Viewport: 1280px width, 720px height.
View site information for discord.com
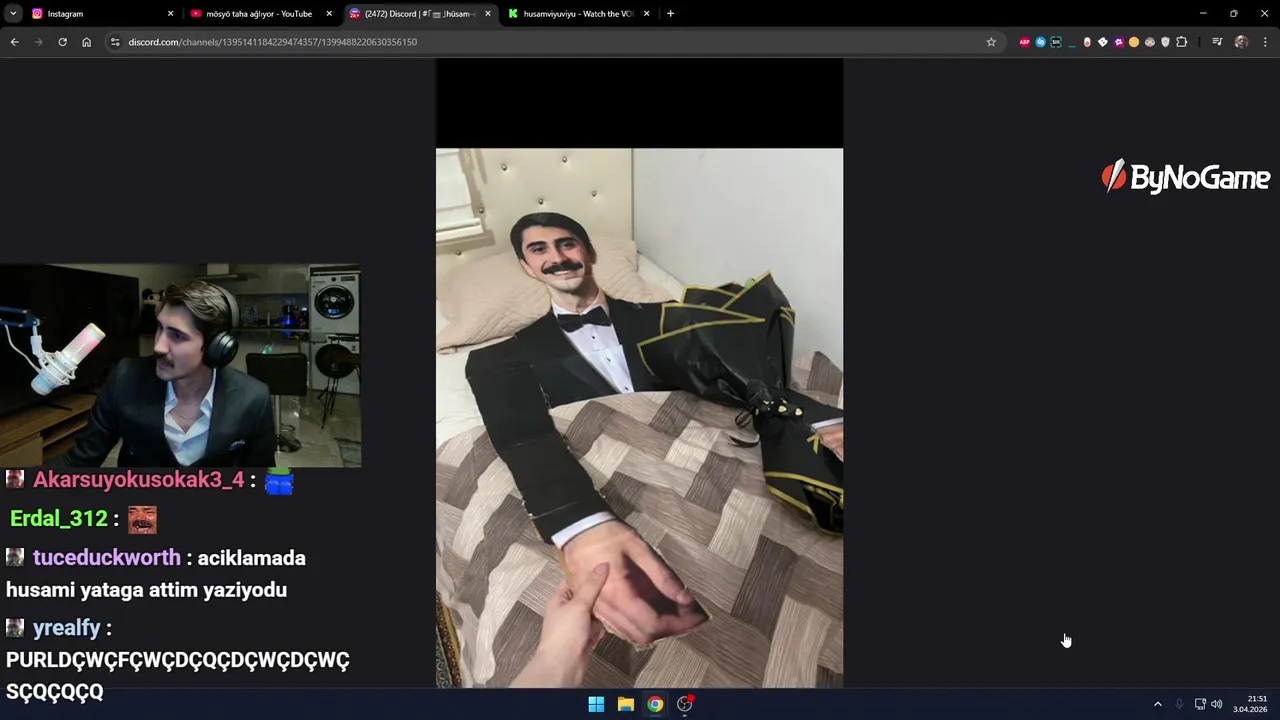115,42
